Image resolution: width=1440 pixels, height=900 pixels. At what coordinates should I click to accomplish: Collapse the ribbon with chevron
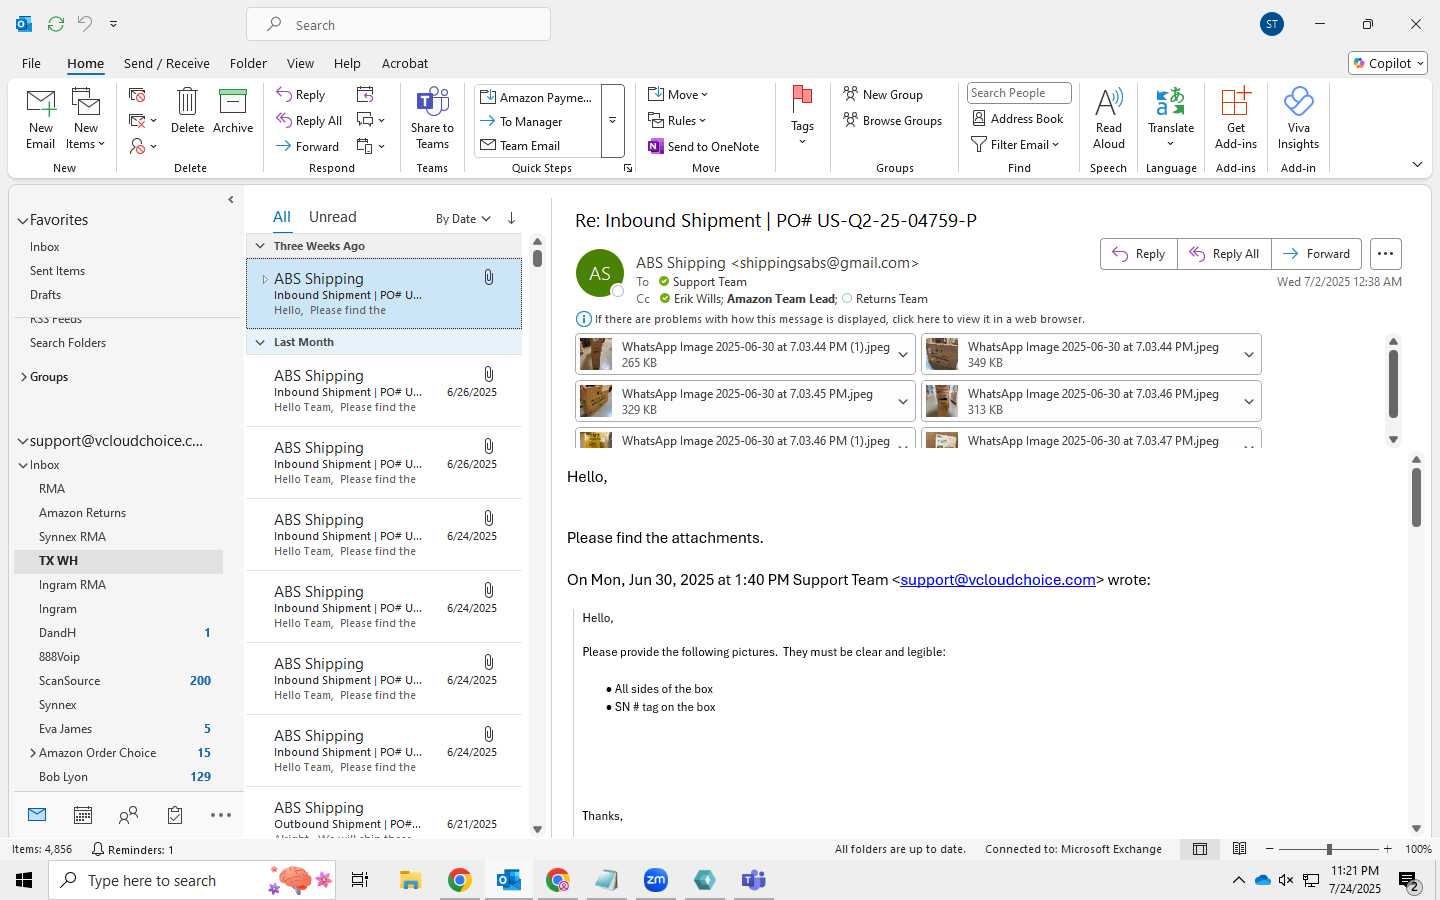pyautogui.click(x=1417, y=164)
